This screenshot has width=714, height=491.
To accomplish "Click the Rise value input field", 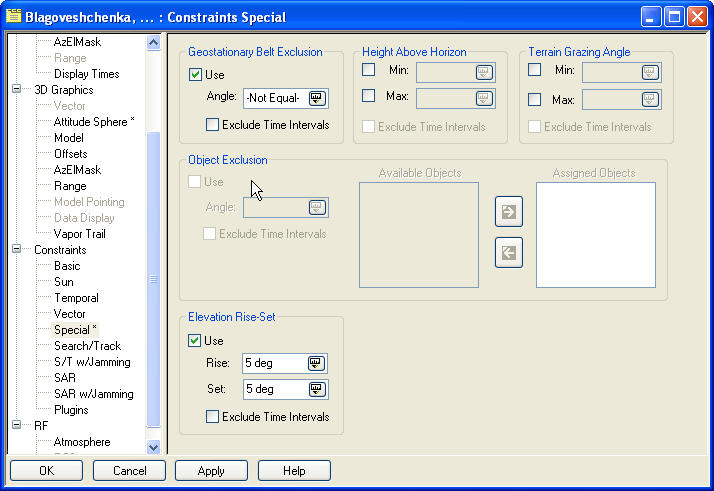I will pos(274,363).
